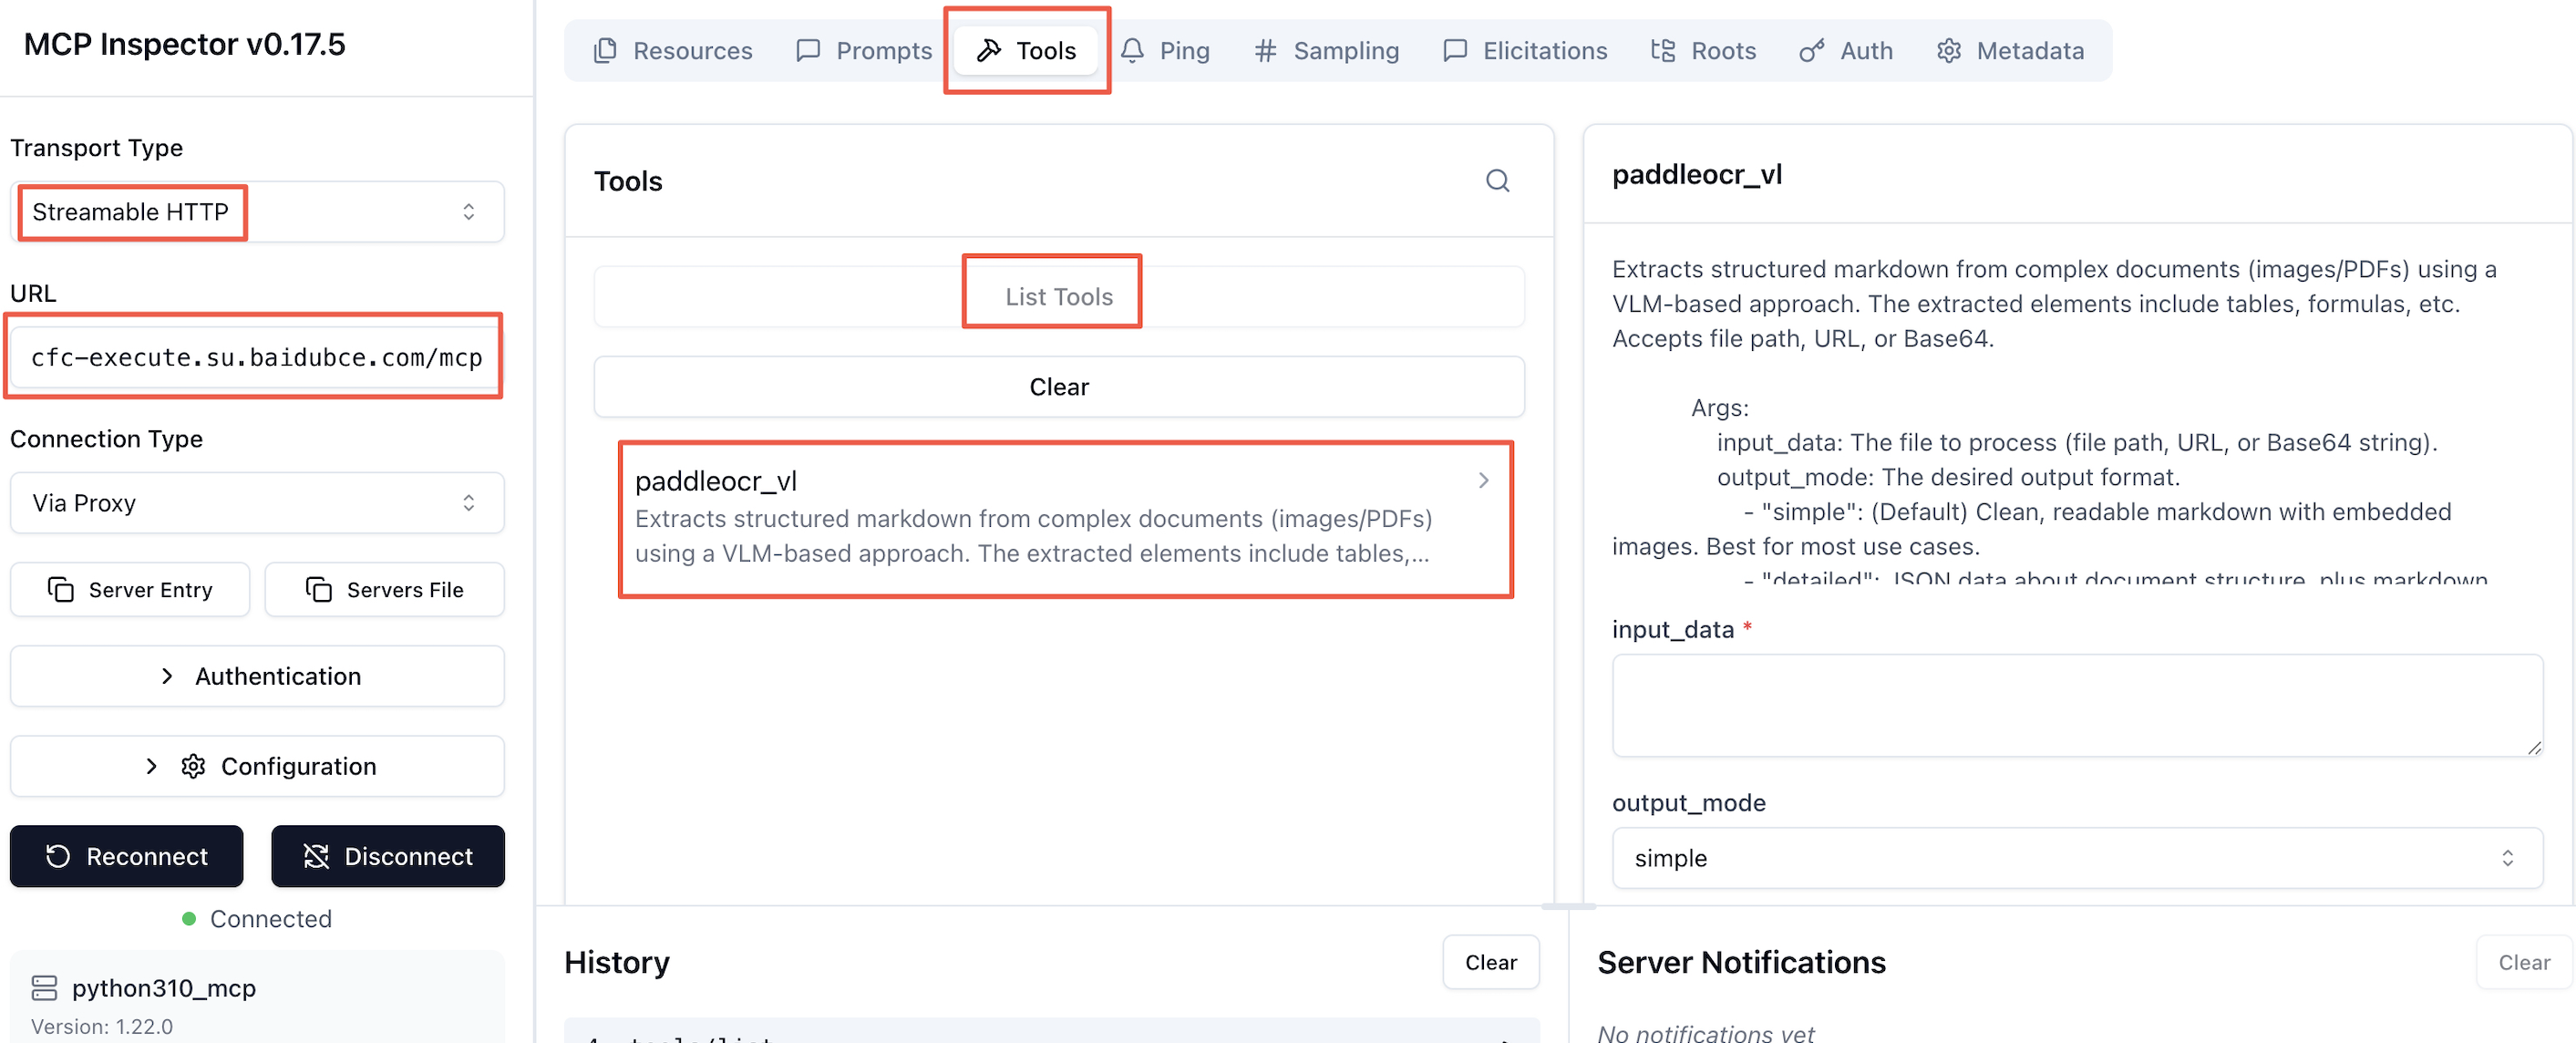This screenshot has width=2576, height=1043.
Task: Open Metadata tab with gear icon
Action: click(x=2010, y=51)
